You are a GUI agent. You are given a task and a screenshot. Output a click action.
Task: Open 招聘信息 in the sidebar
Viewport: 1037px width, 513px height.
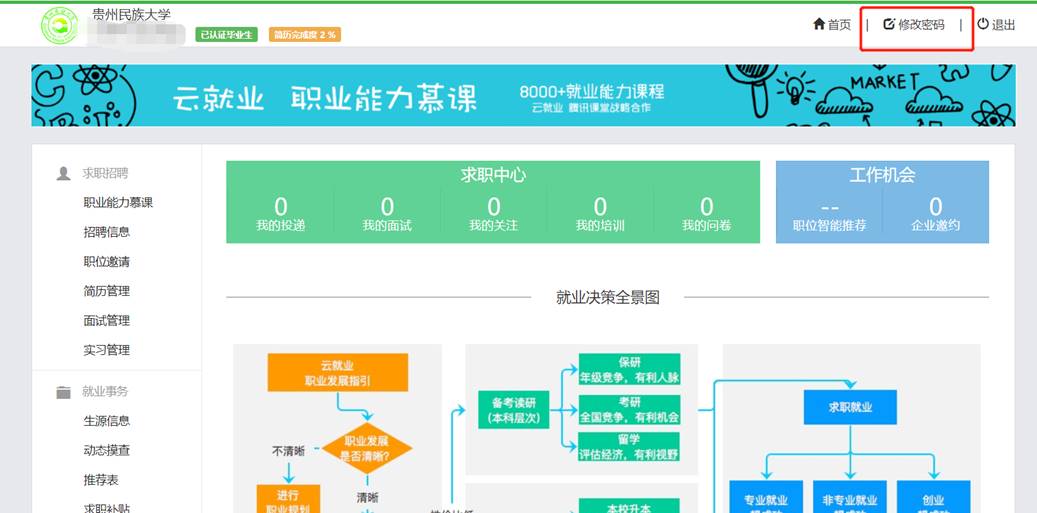coord(106,232)
